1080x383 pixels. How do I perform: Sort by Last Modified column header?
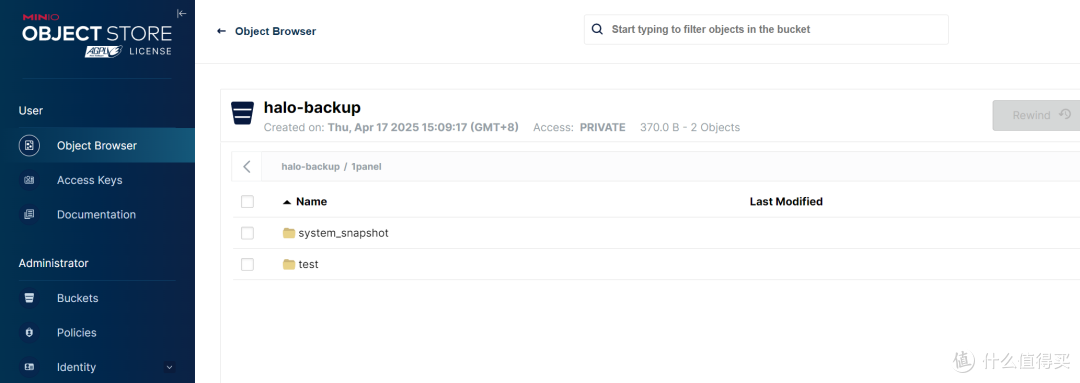[786, 202]
